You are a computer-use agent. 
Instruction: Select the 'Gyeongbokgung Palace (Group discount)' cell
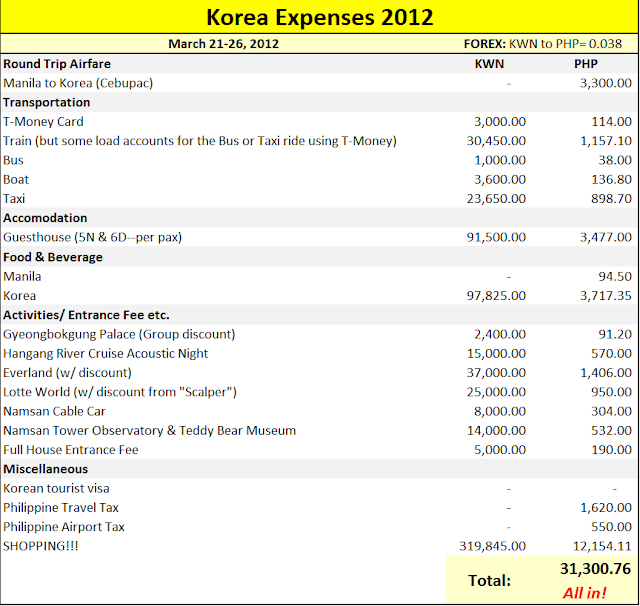pos(119,334)
